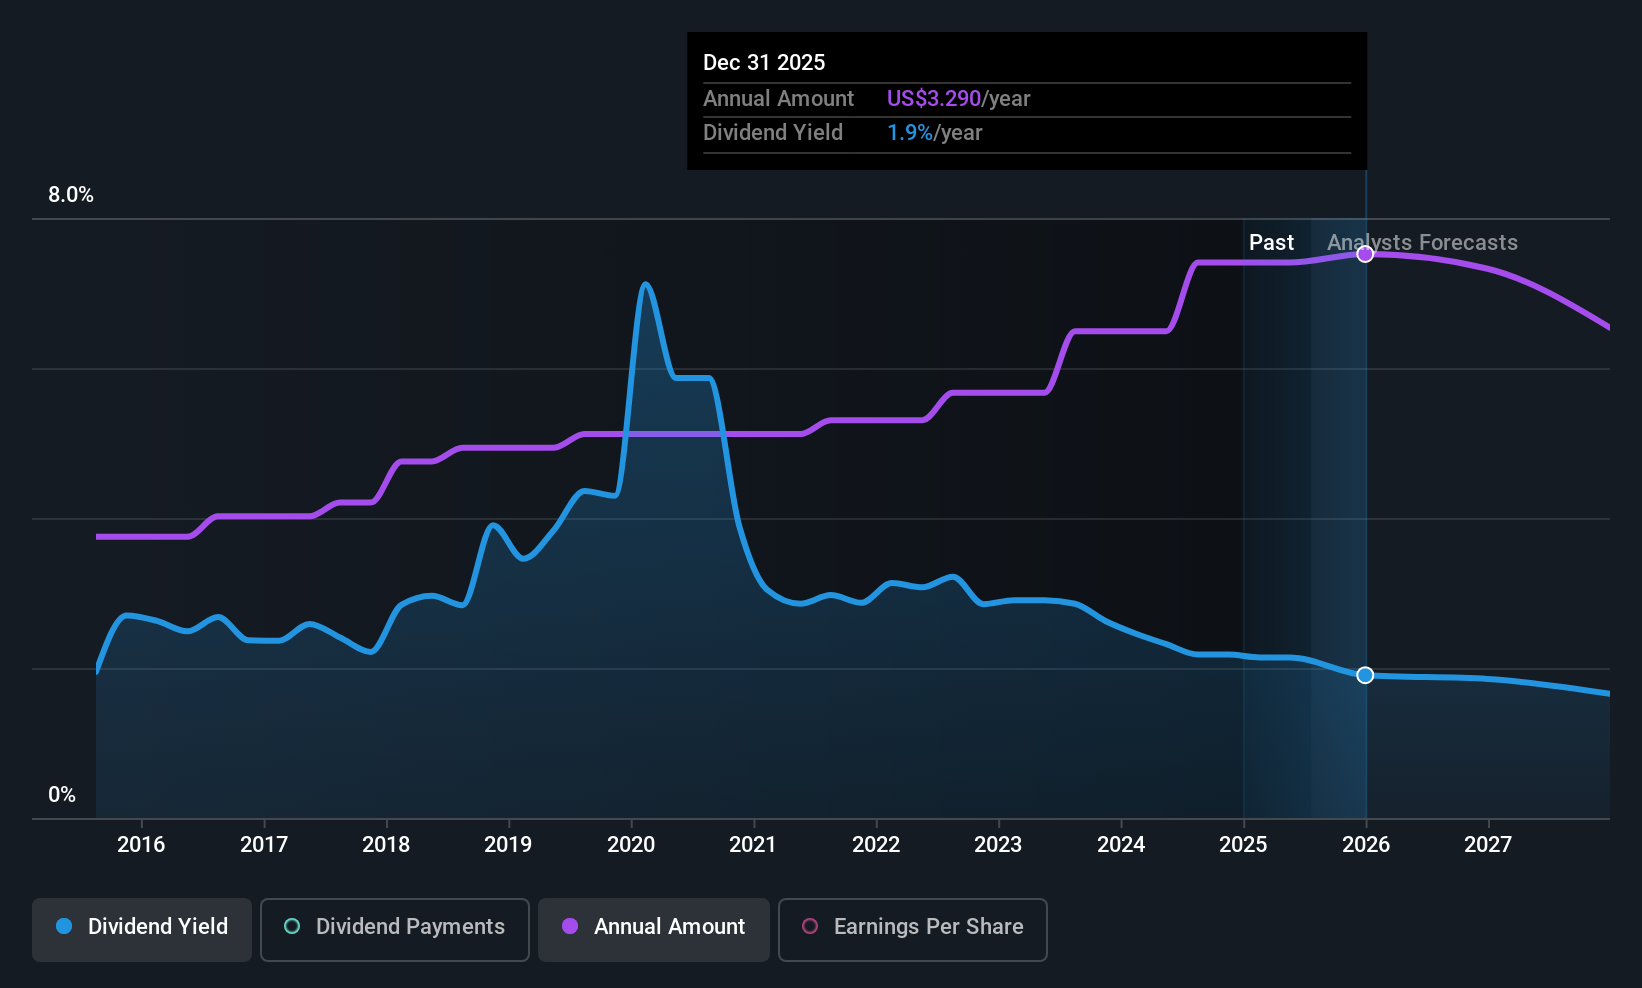This screenshot has height=988, width=1642.
Task: Click the 2018 x-axis label
Action: [386, 844]
